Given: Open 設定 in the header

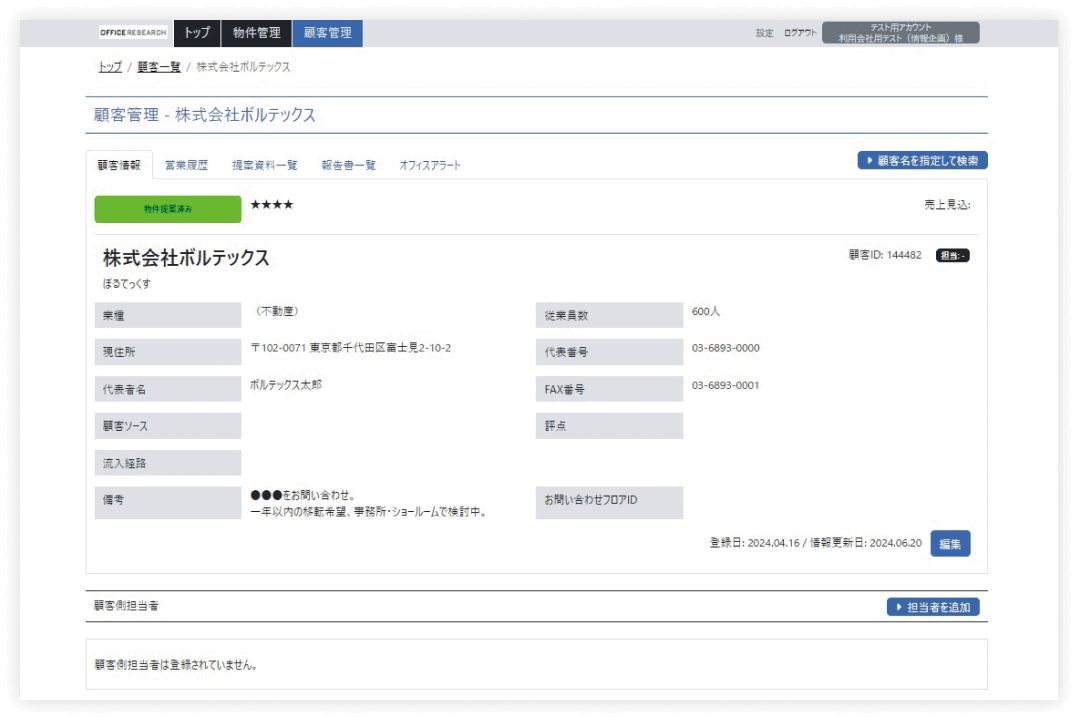Looking at the screenshot, I should point(765,33).
